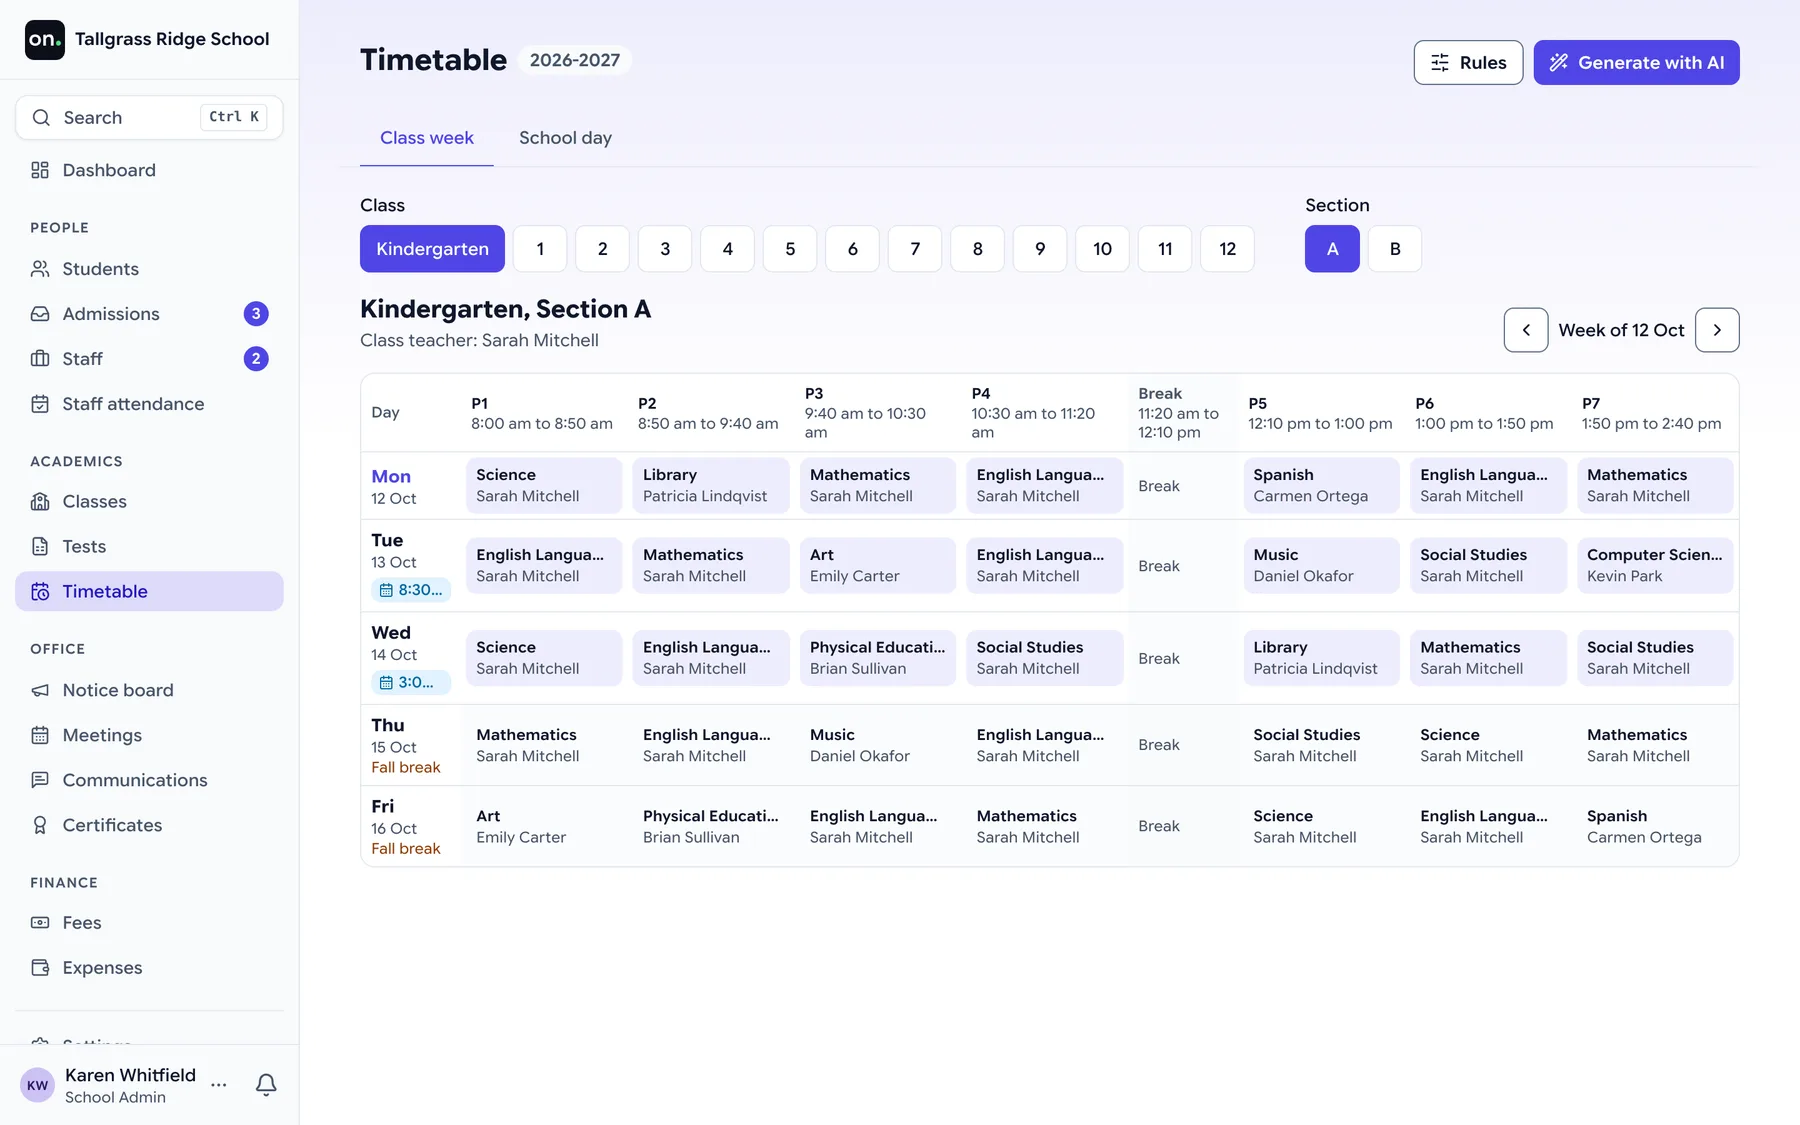Image resolution: width=1800 pixels, height=1125 pixels.
Task: Open notifications bell
Action: [266, 1085]
